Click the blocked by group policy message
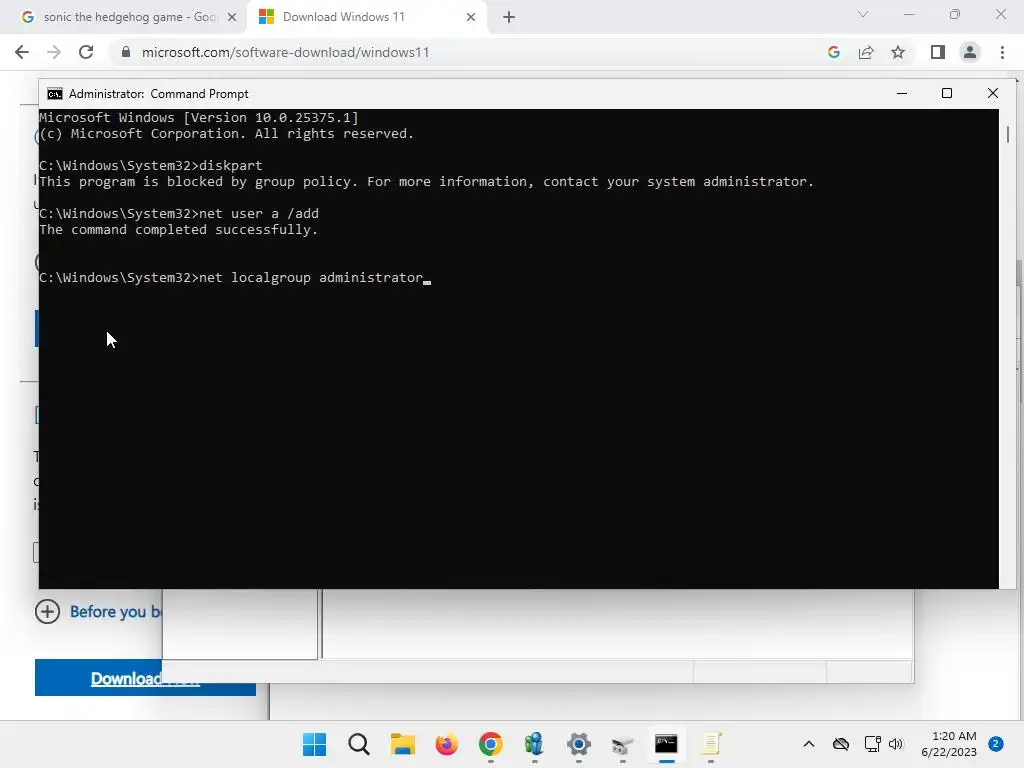Screen dimensions: 1024x768 pos(426,182)
